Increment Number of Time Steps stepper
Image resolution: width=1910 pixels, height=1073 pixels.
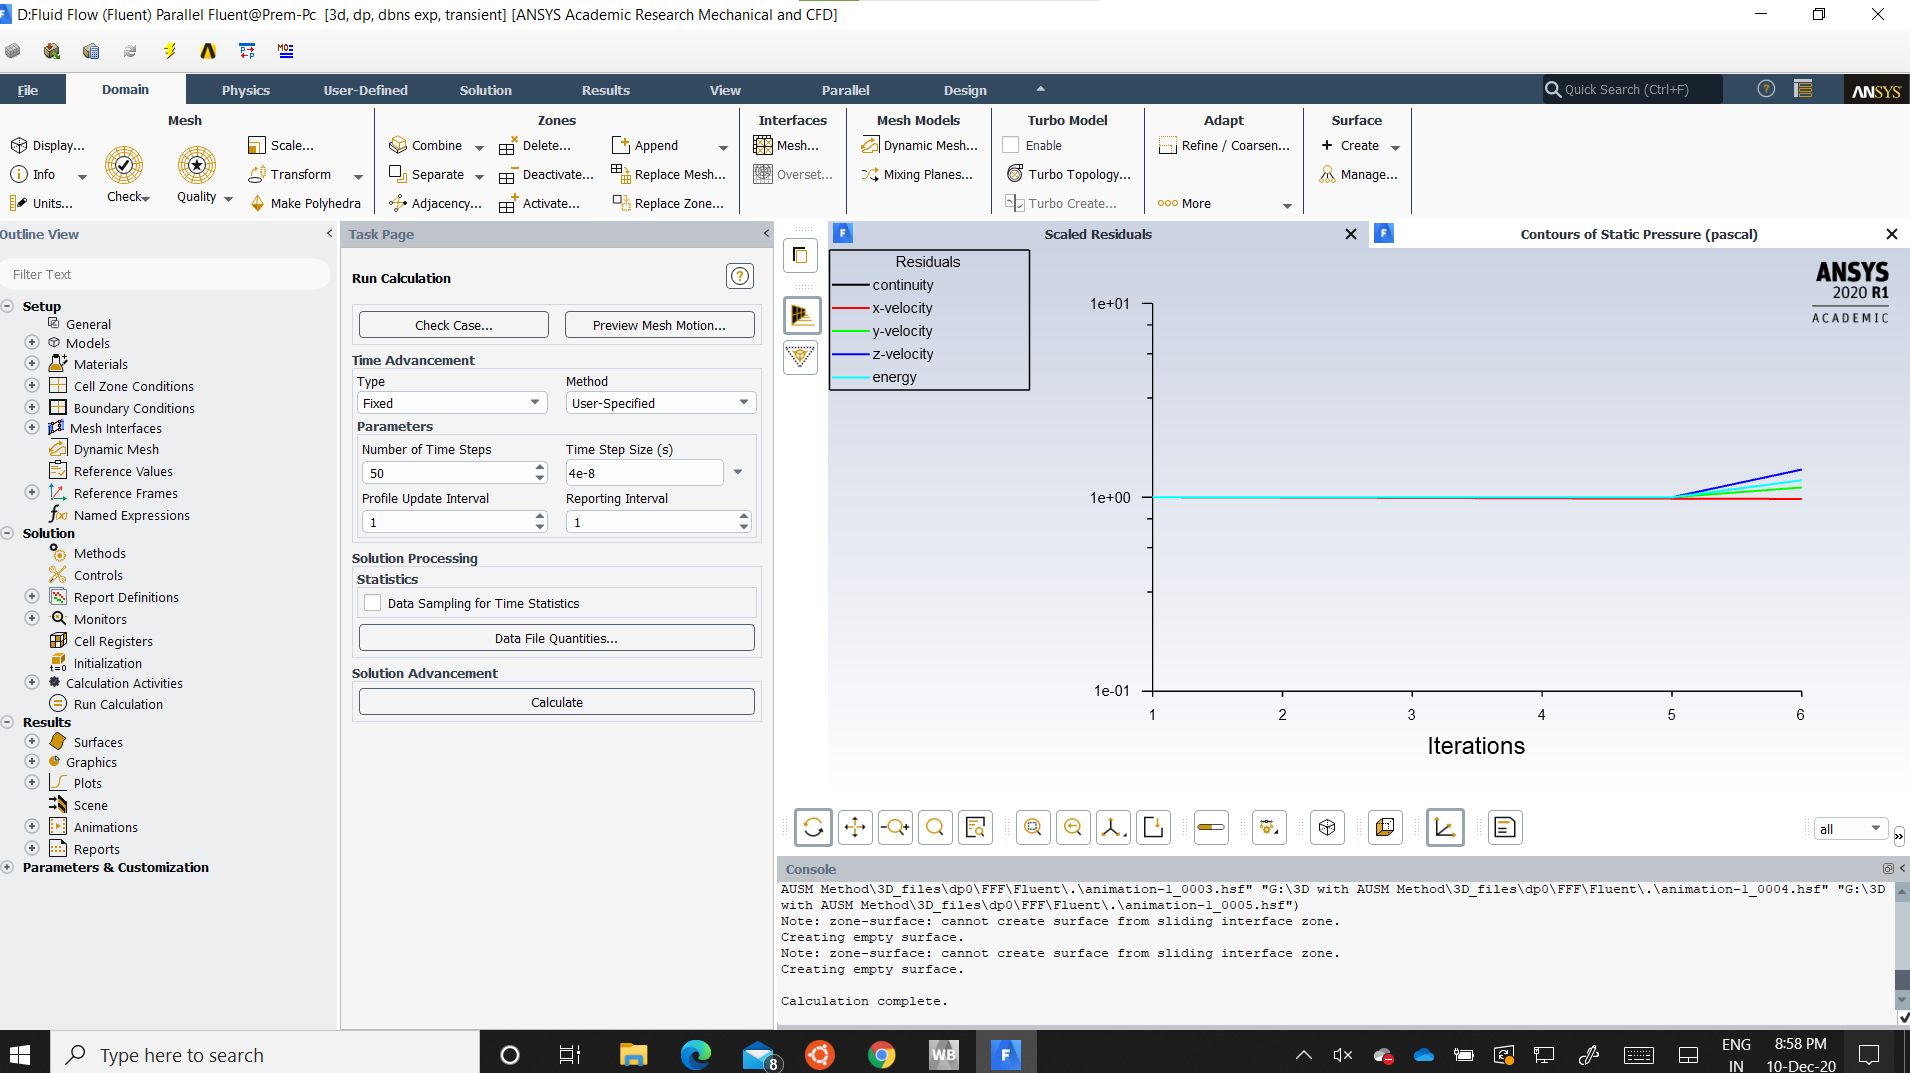tap(540, 467)
